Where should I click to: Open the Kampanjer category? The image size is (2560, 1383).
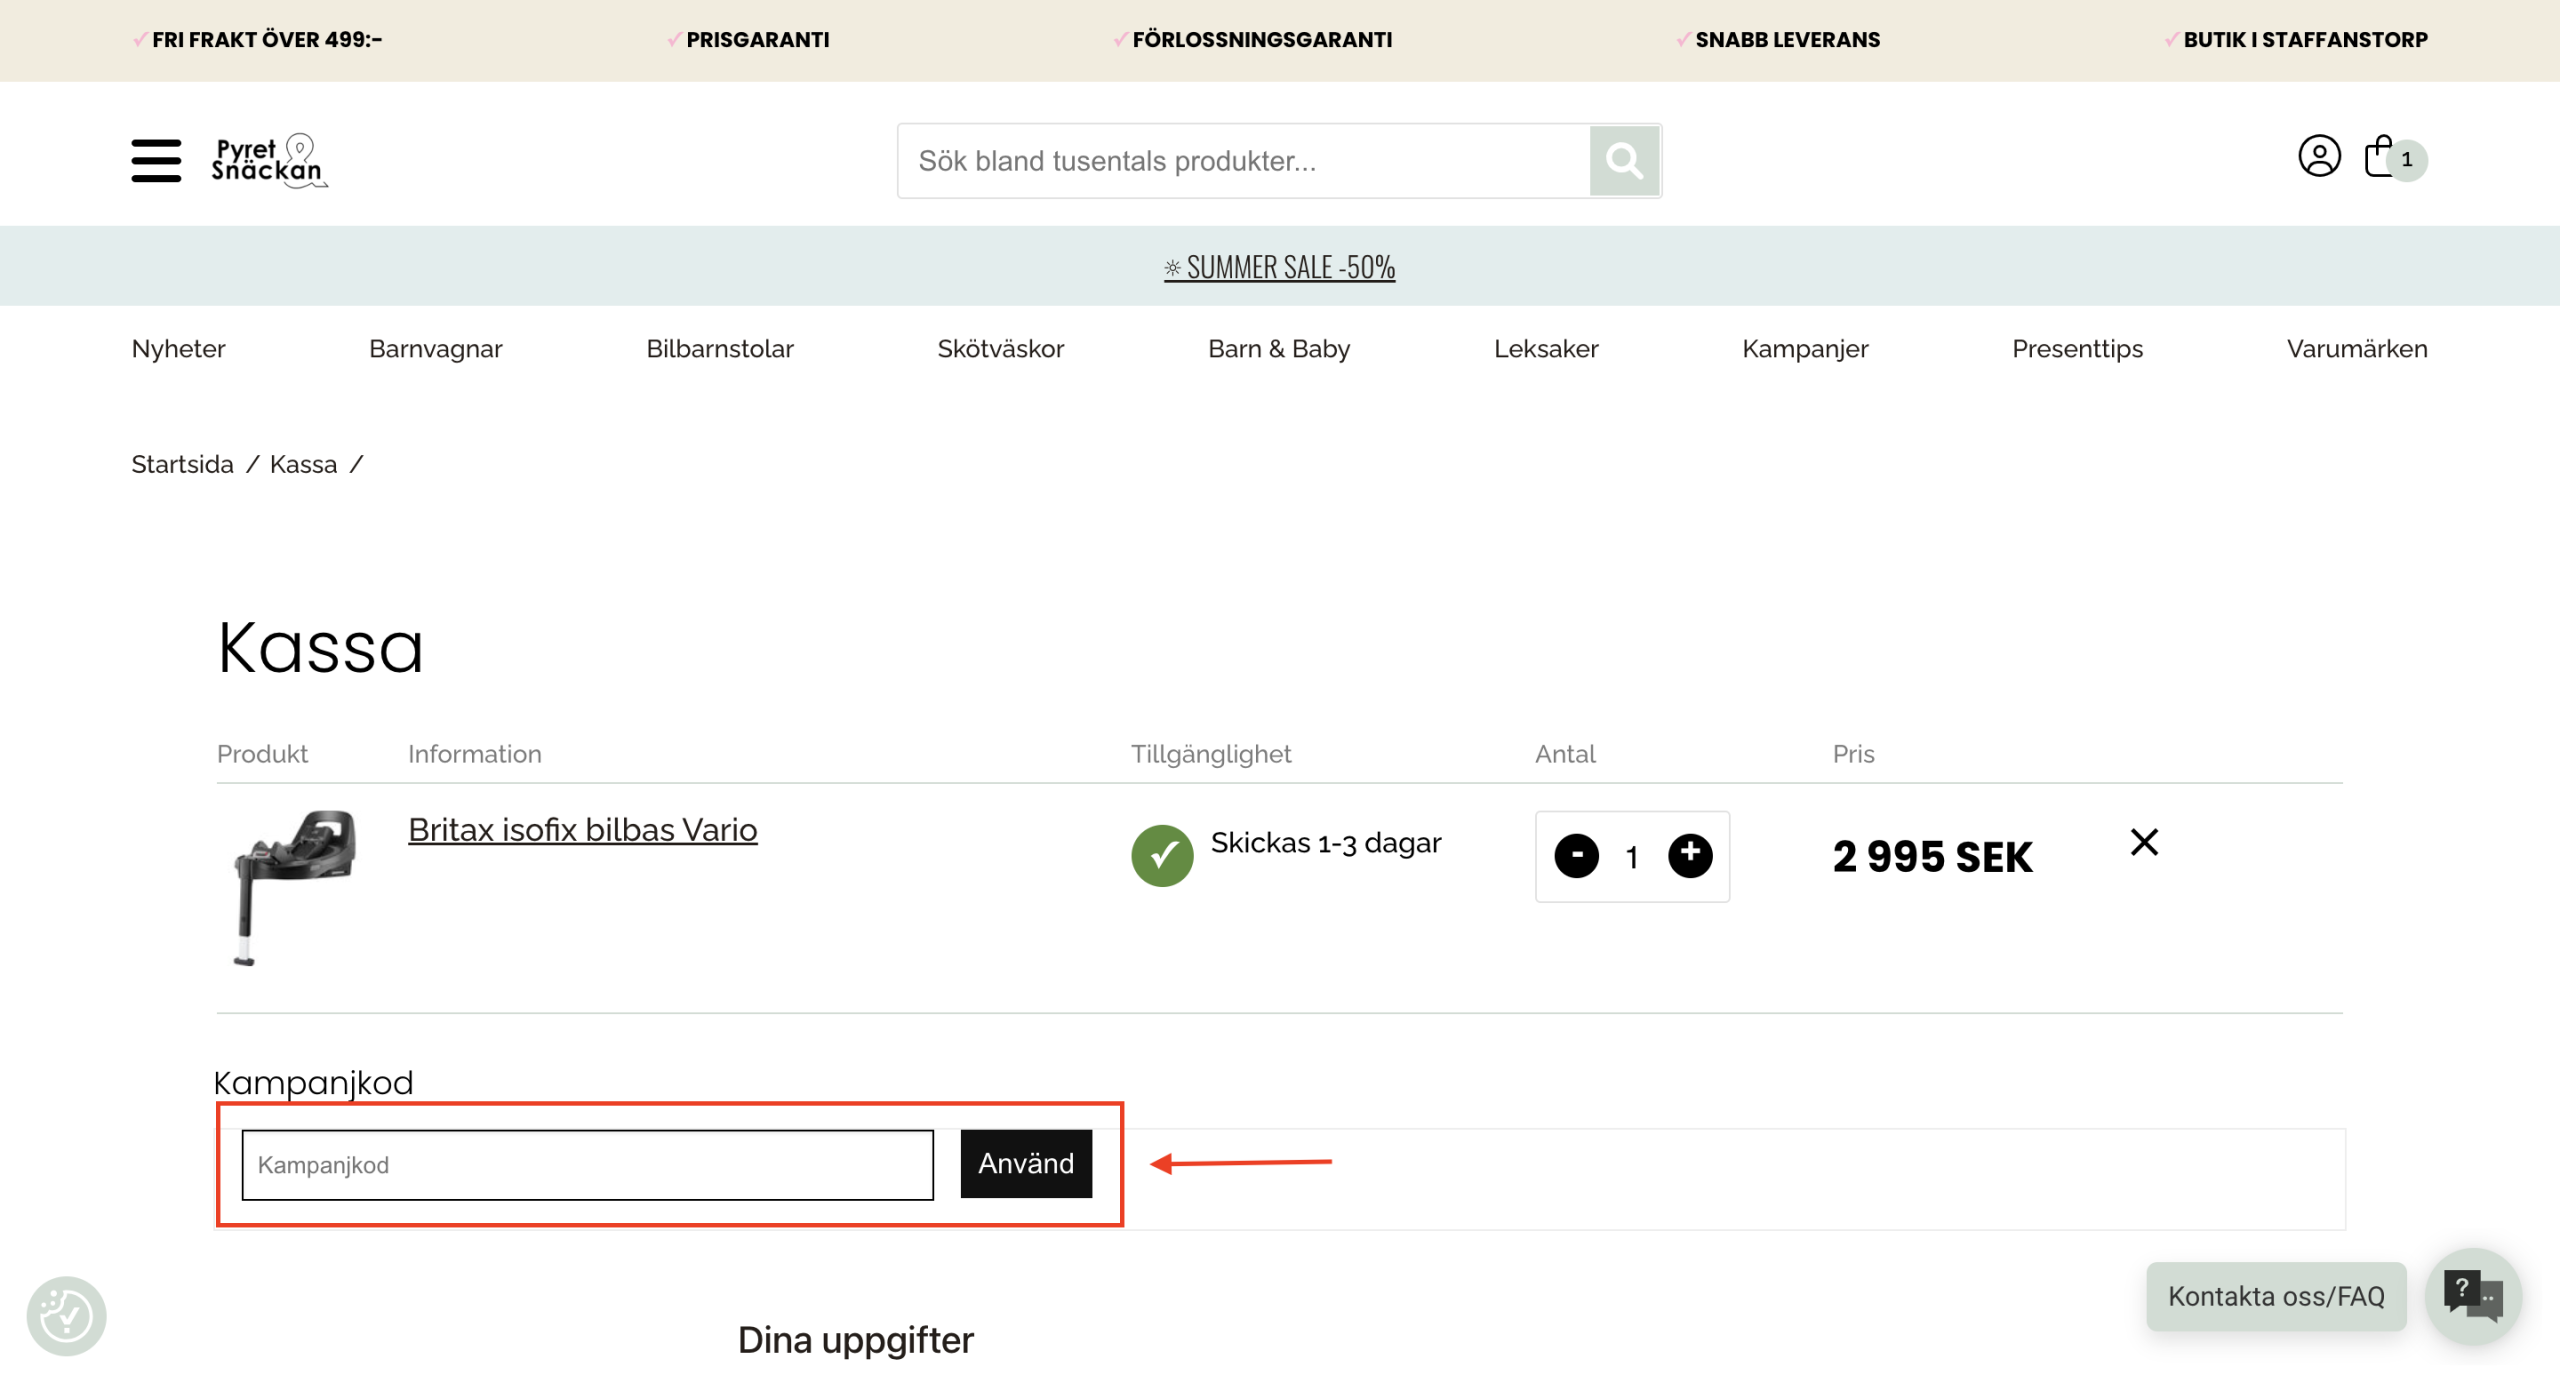tap(1805, 349)
